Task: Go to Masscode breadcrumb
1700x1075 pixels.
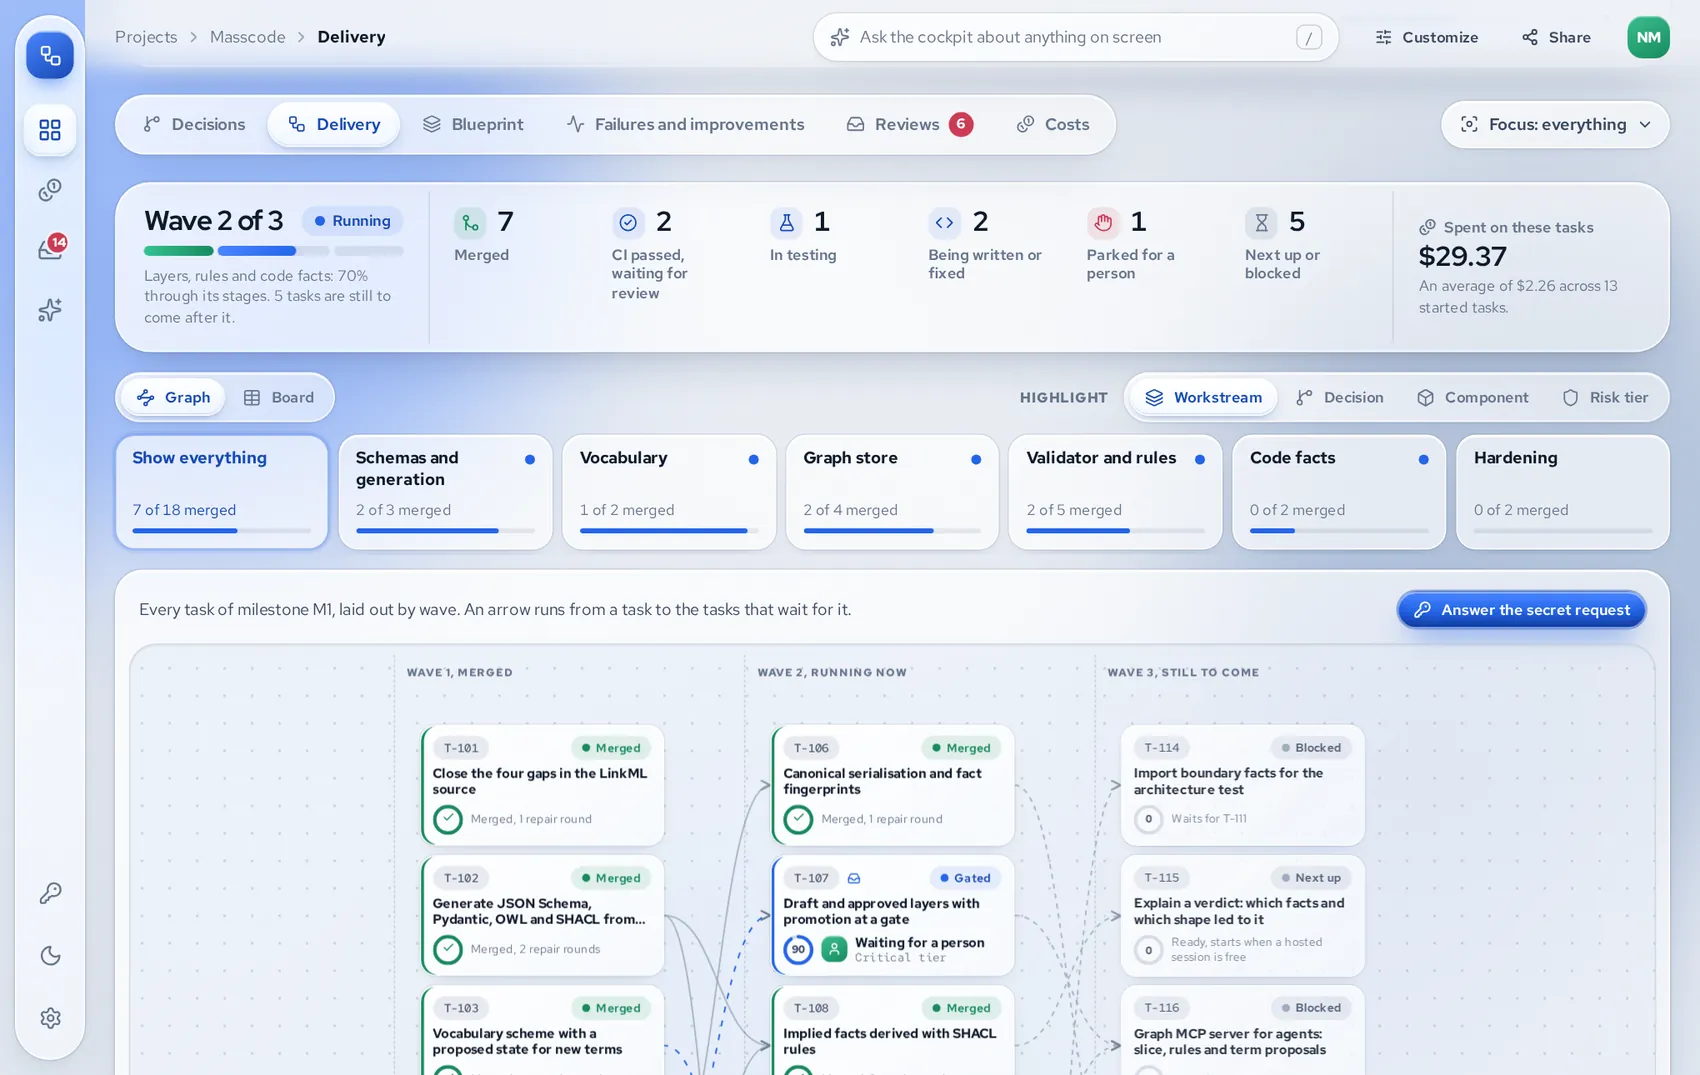Action: point(247,37)
